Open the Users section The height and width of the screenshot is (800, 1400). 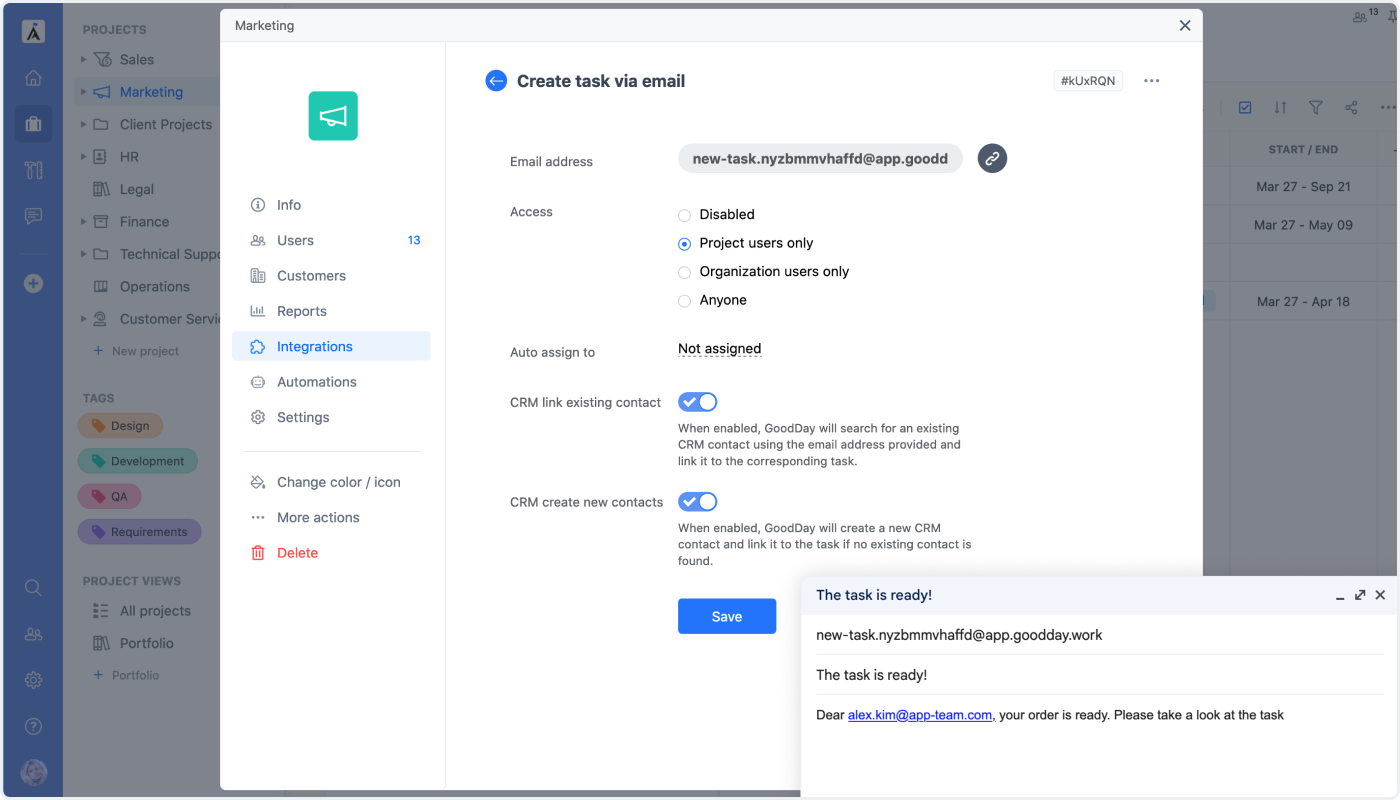click(331, 240)
